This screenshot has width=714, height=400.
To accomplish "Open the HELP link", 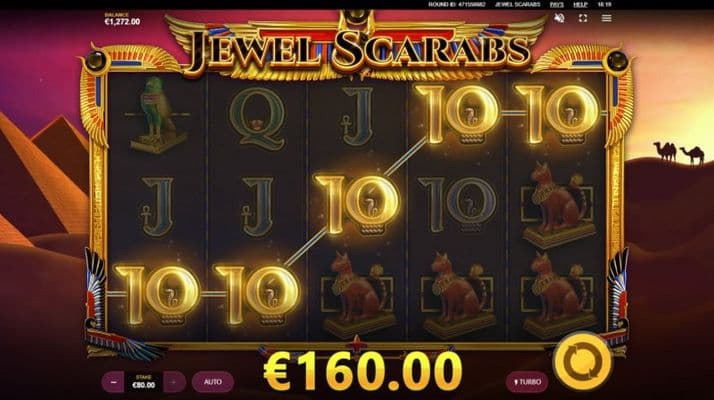I will (580, 4).
